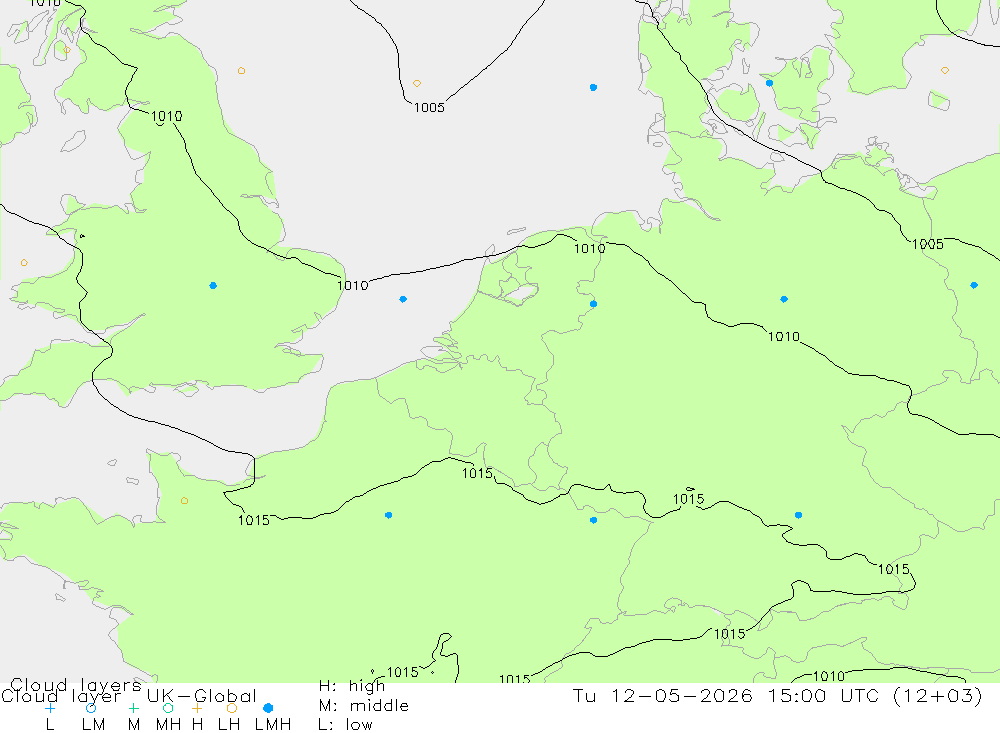Click the 1010 isobar label over eastern Germany

click(x=783, y=337)
